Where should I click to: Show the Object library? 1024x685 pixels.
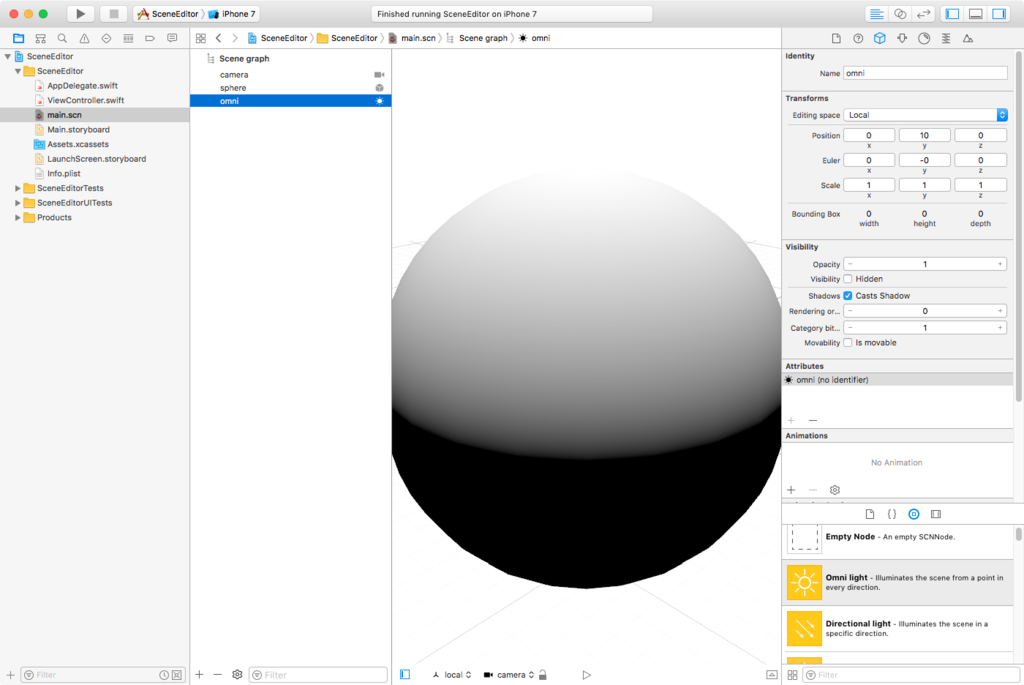tap(914, 514)
